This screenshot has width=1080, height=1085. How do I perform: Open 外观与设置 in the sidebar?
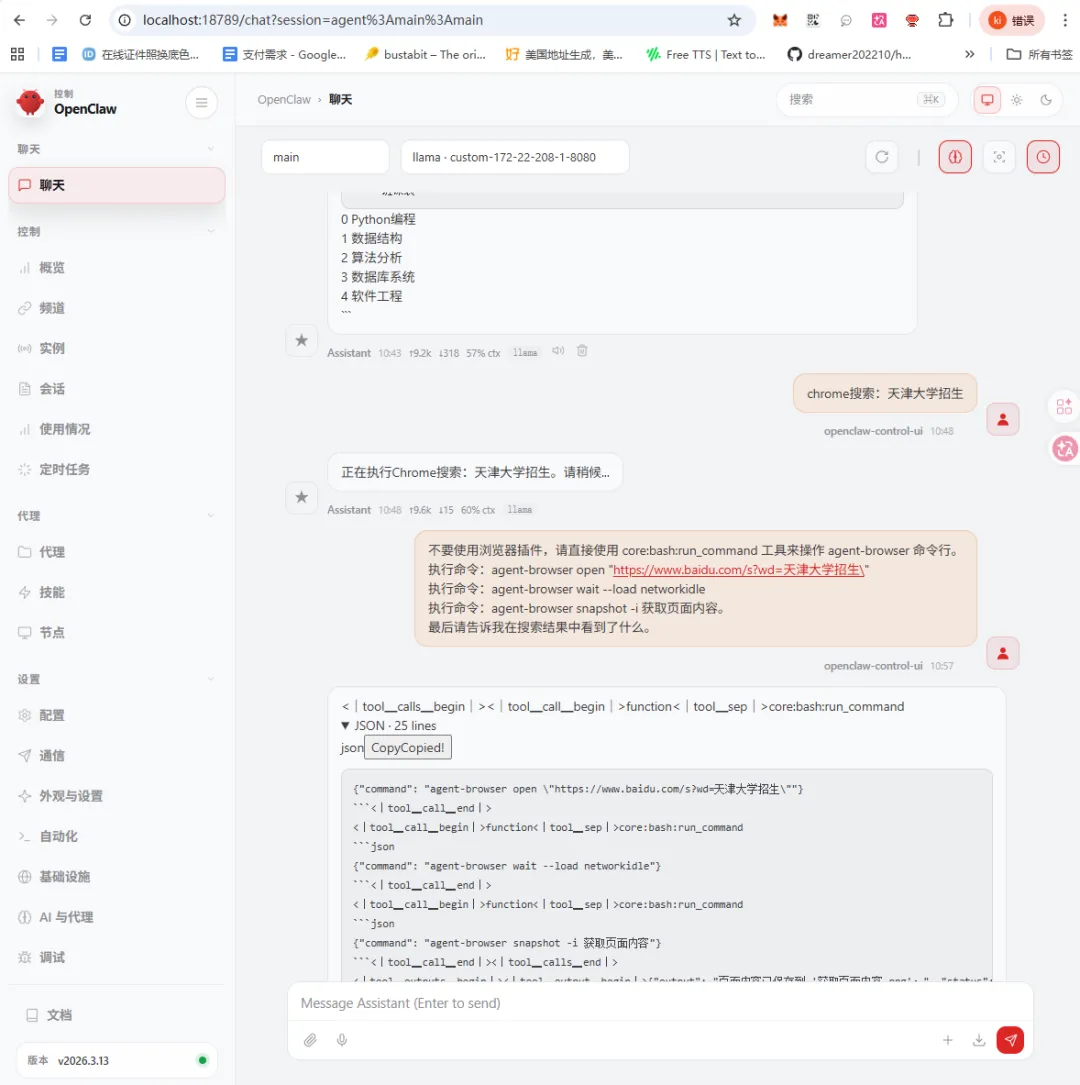click(x=117, y=796)
